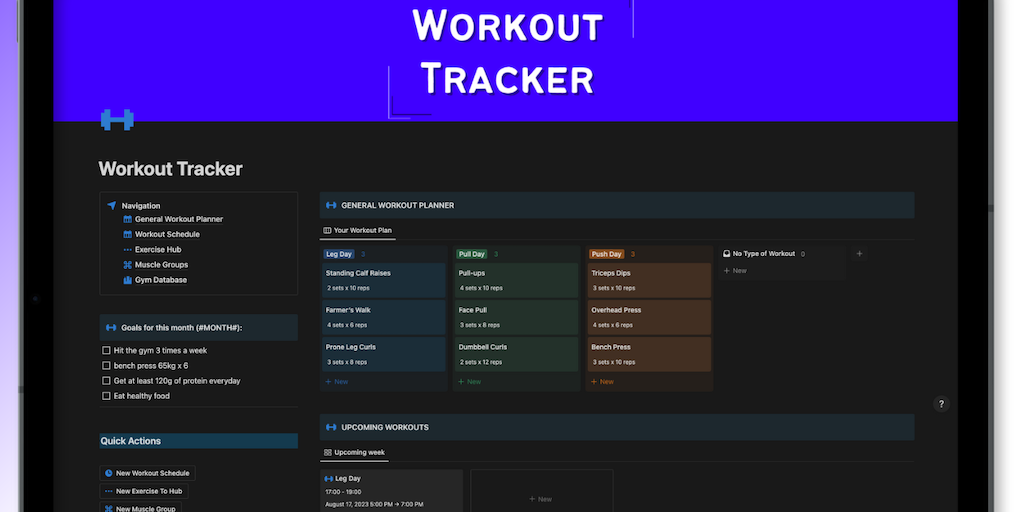Click the Navigation heading text
1024x512 pixels.
[141, 206]
